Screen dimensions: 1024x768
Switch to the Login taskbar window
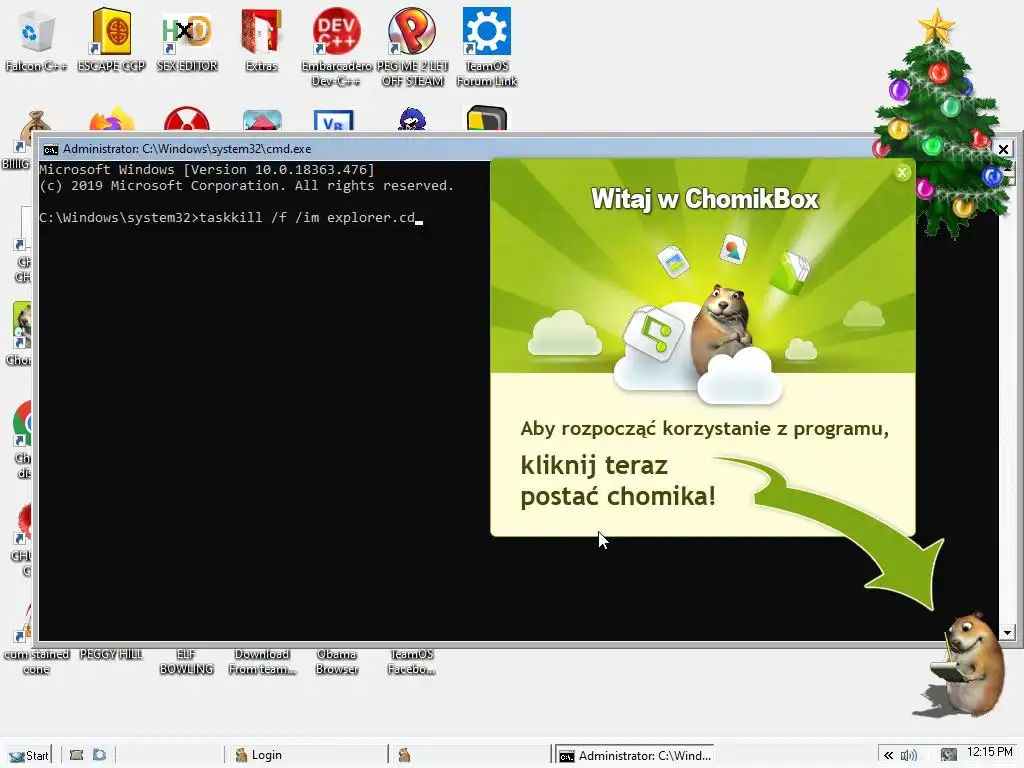pos(306,755)
